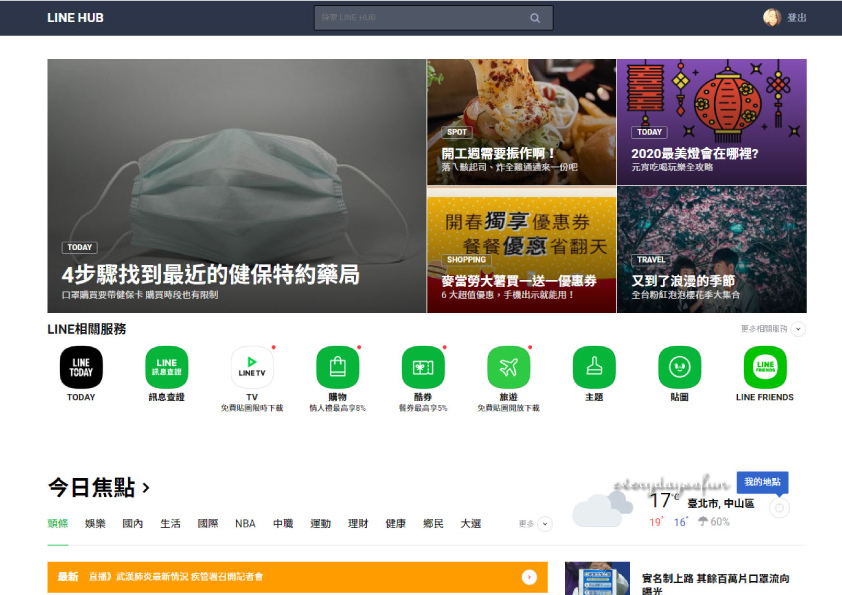Select the 娛樂 tab
The height and width of the screenshot is (595, 842).
pyautogui.click(x=95, y=524)
